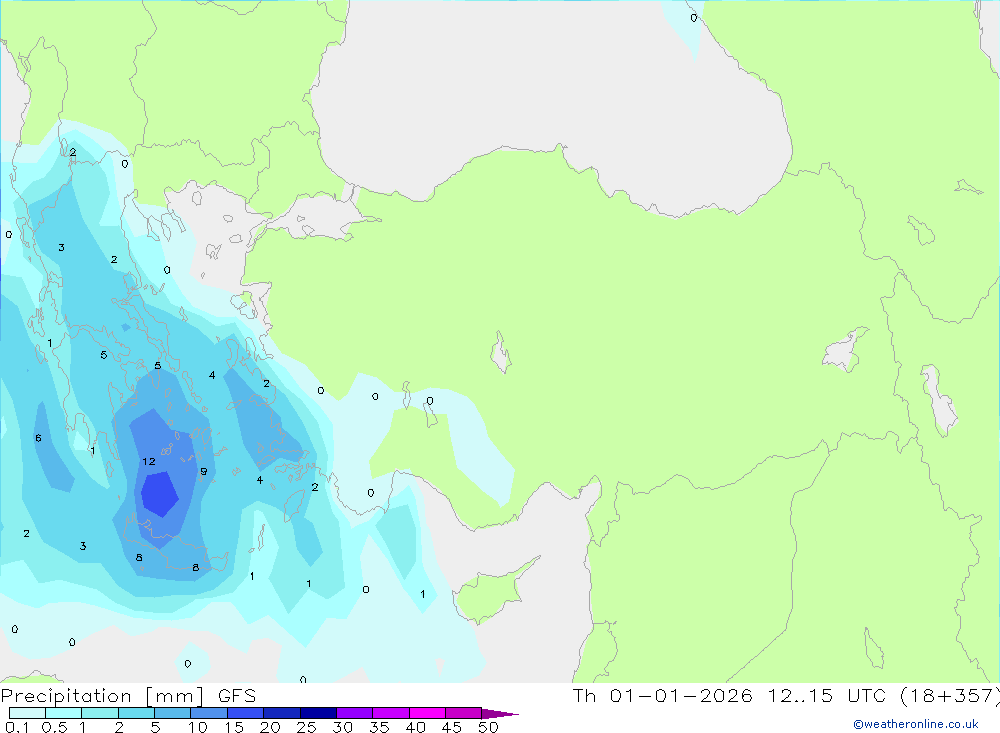Click the above-50 mm arrow tip of legend

[499, 714]
